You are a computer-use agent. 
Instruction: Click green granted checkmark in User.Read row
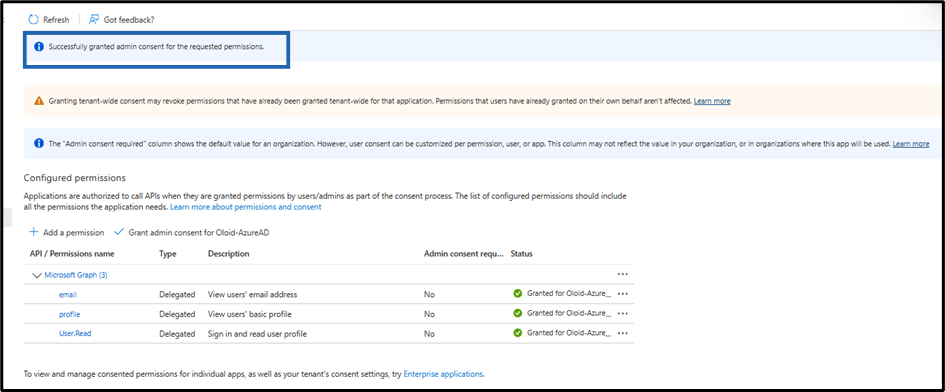click(517, 333)
